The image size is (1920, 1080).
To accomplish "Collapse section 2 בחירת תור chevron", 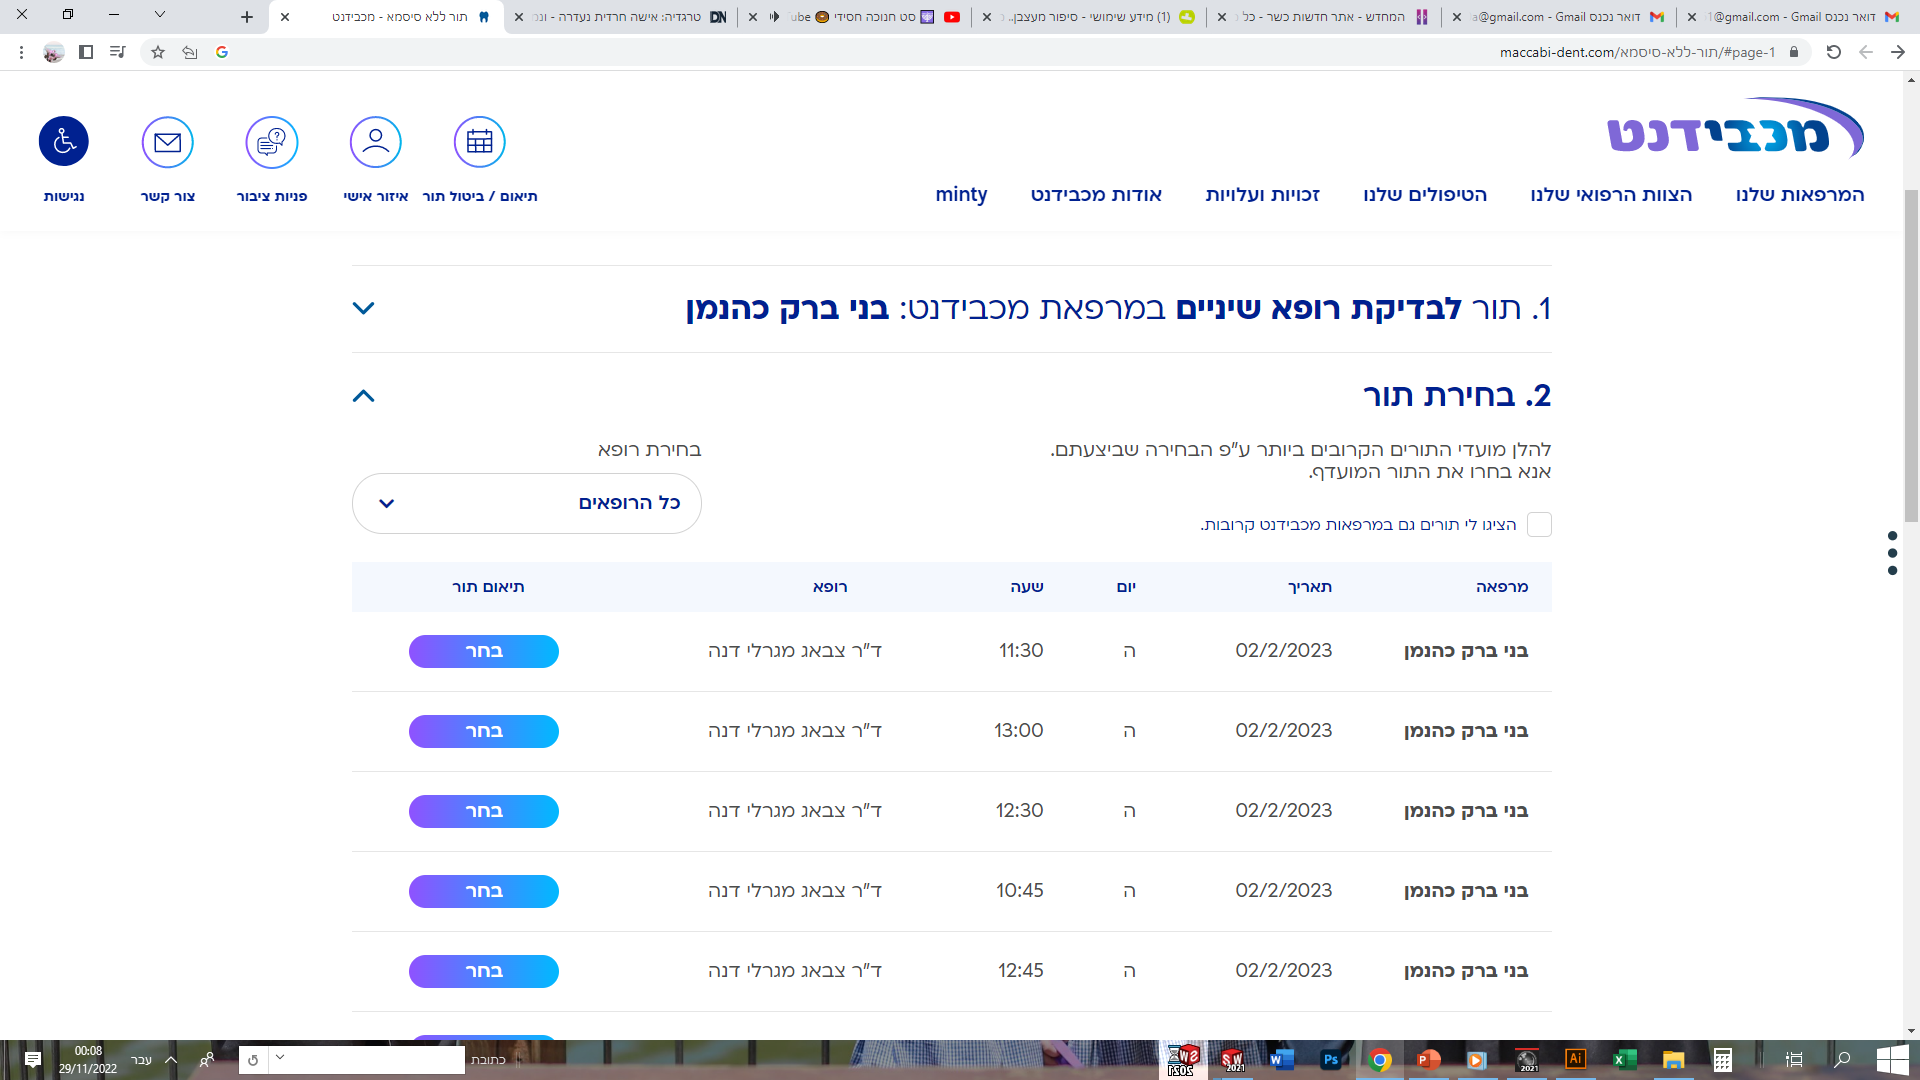I will tap(364, 396).
